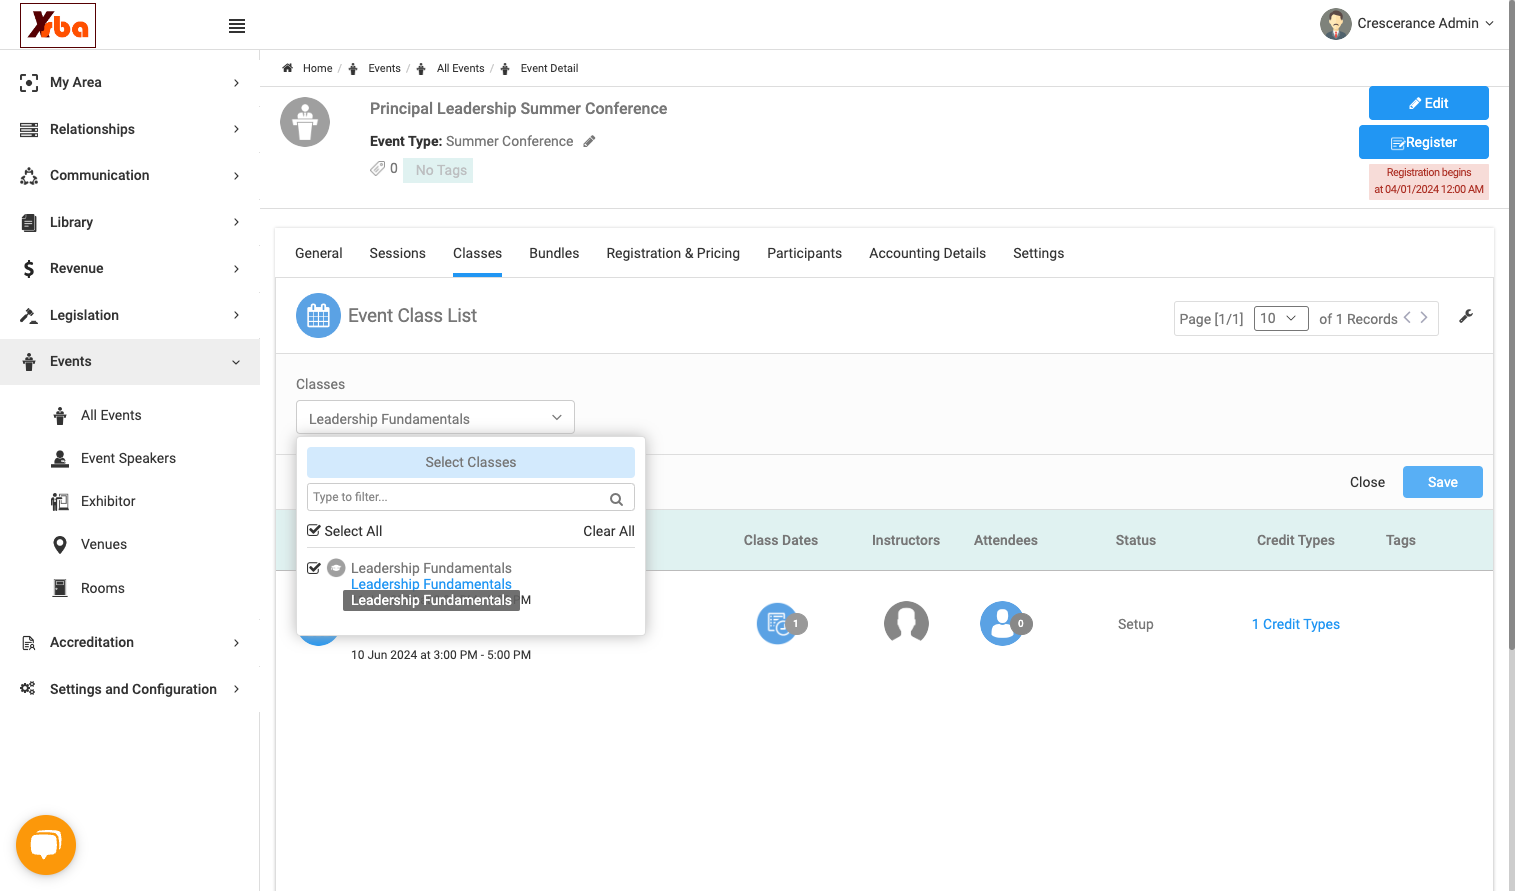
Task: Uncheck the Leadership Fundamentals class checkbox
Action: coord(314,568)
